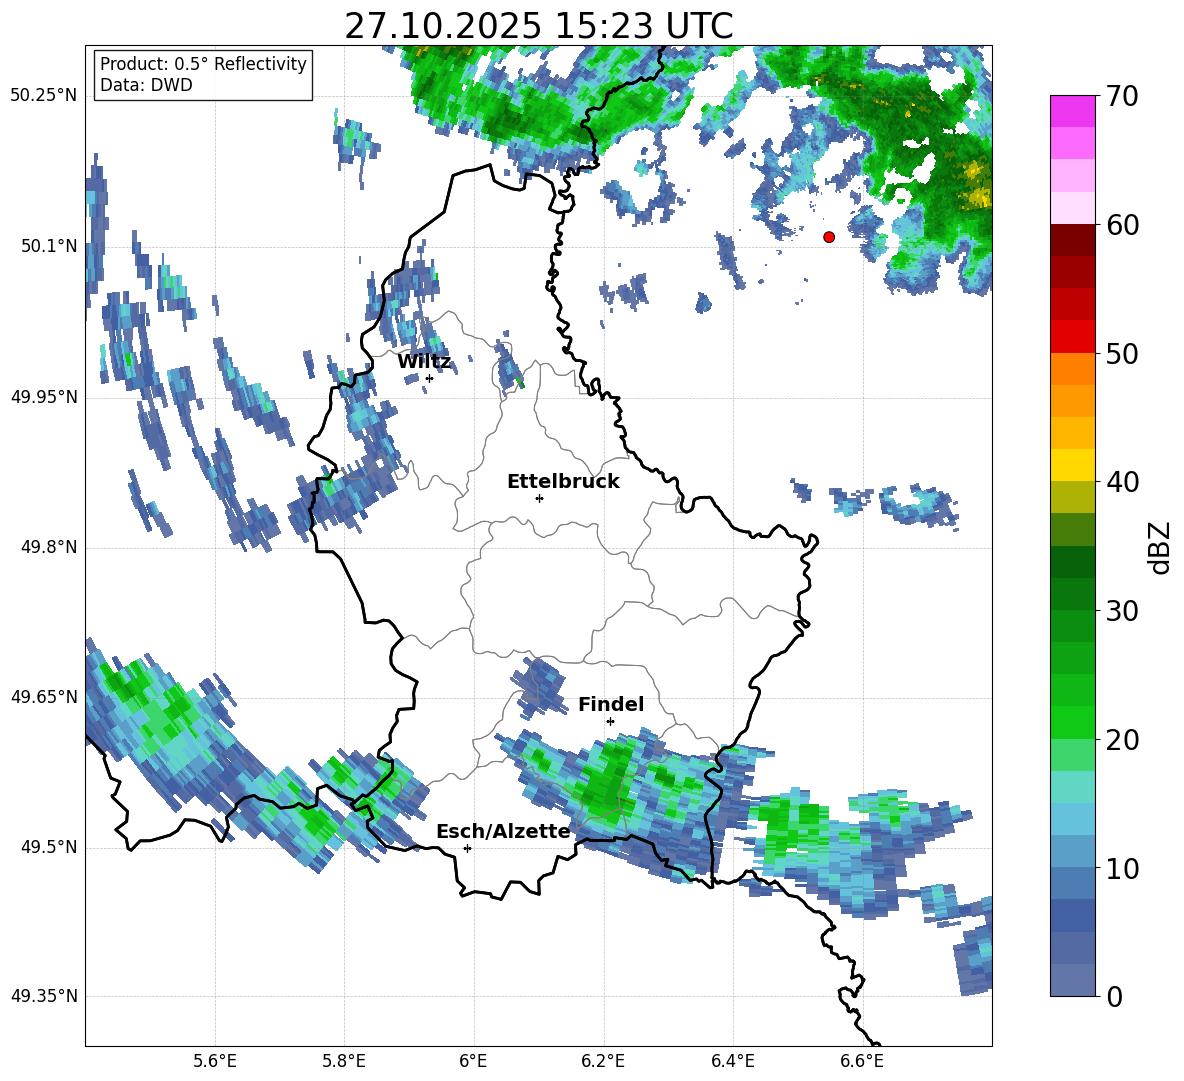Click the 6.2°E longitude label

pos(603,1061)
